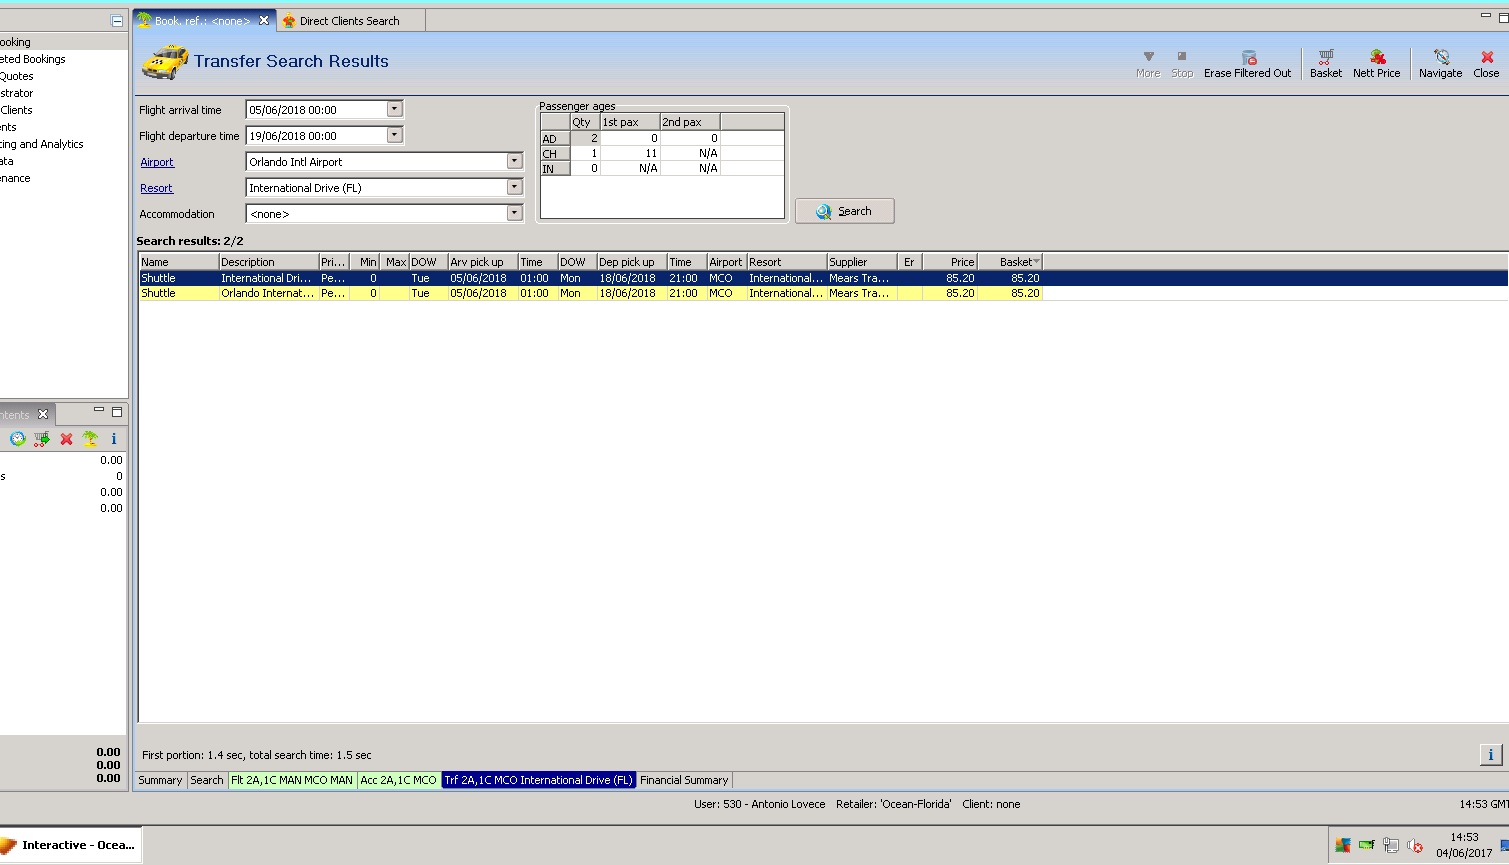Sort results by Dep pick up column
The height and width of the screenshot is (865, 1509).
pyautogui.click(x=632, y=262)
